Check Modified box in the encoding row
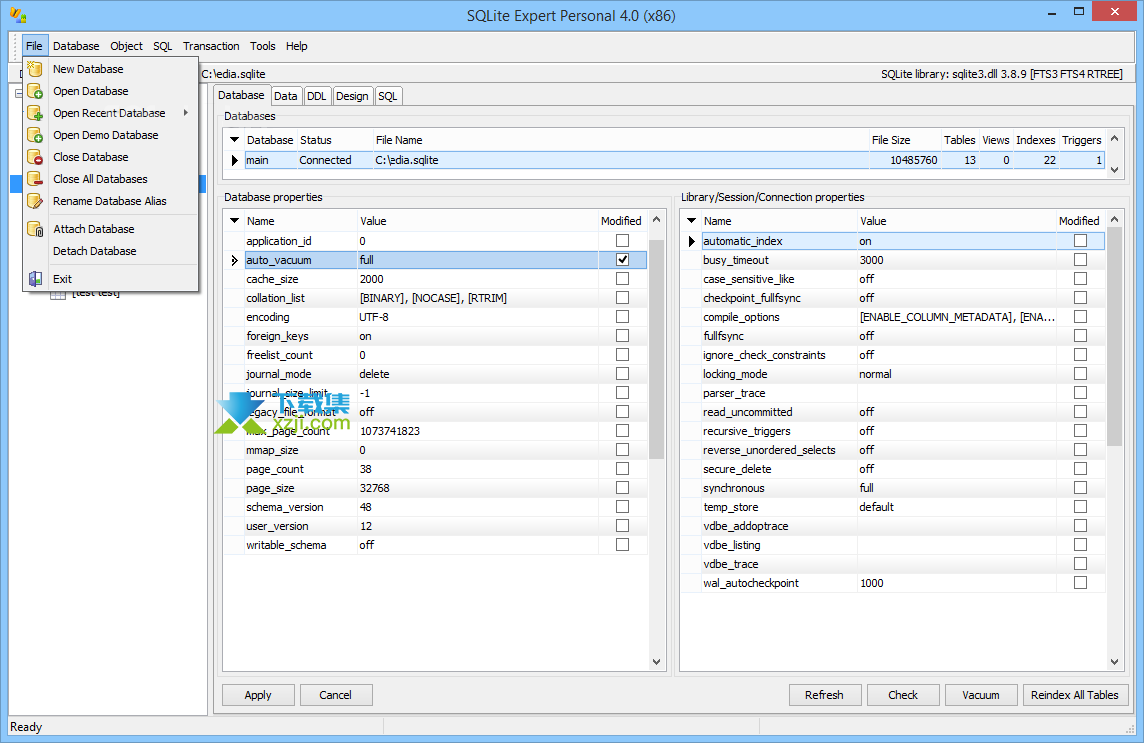This screenshot has width=1144, height=743. [x=622, y=317]
